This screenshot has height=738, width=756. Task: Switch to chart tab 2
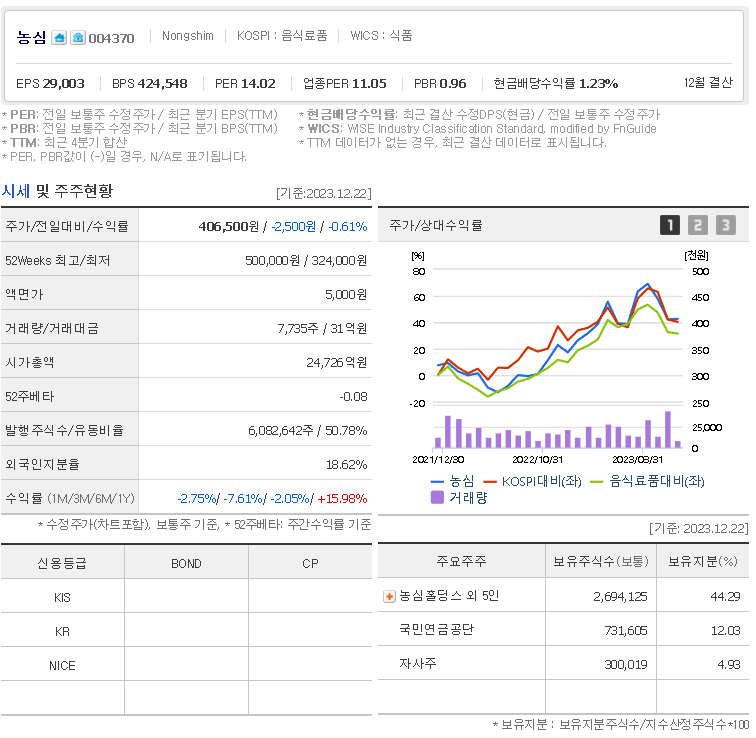pos(698,225)
